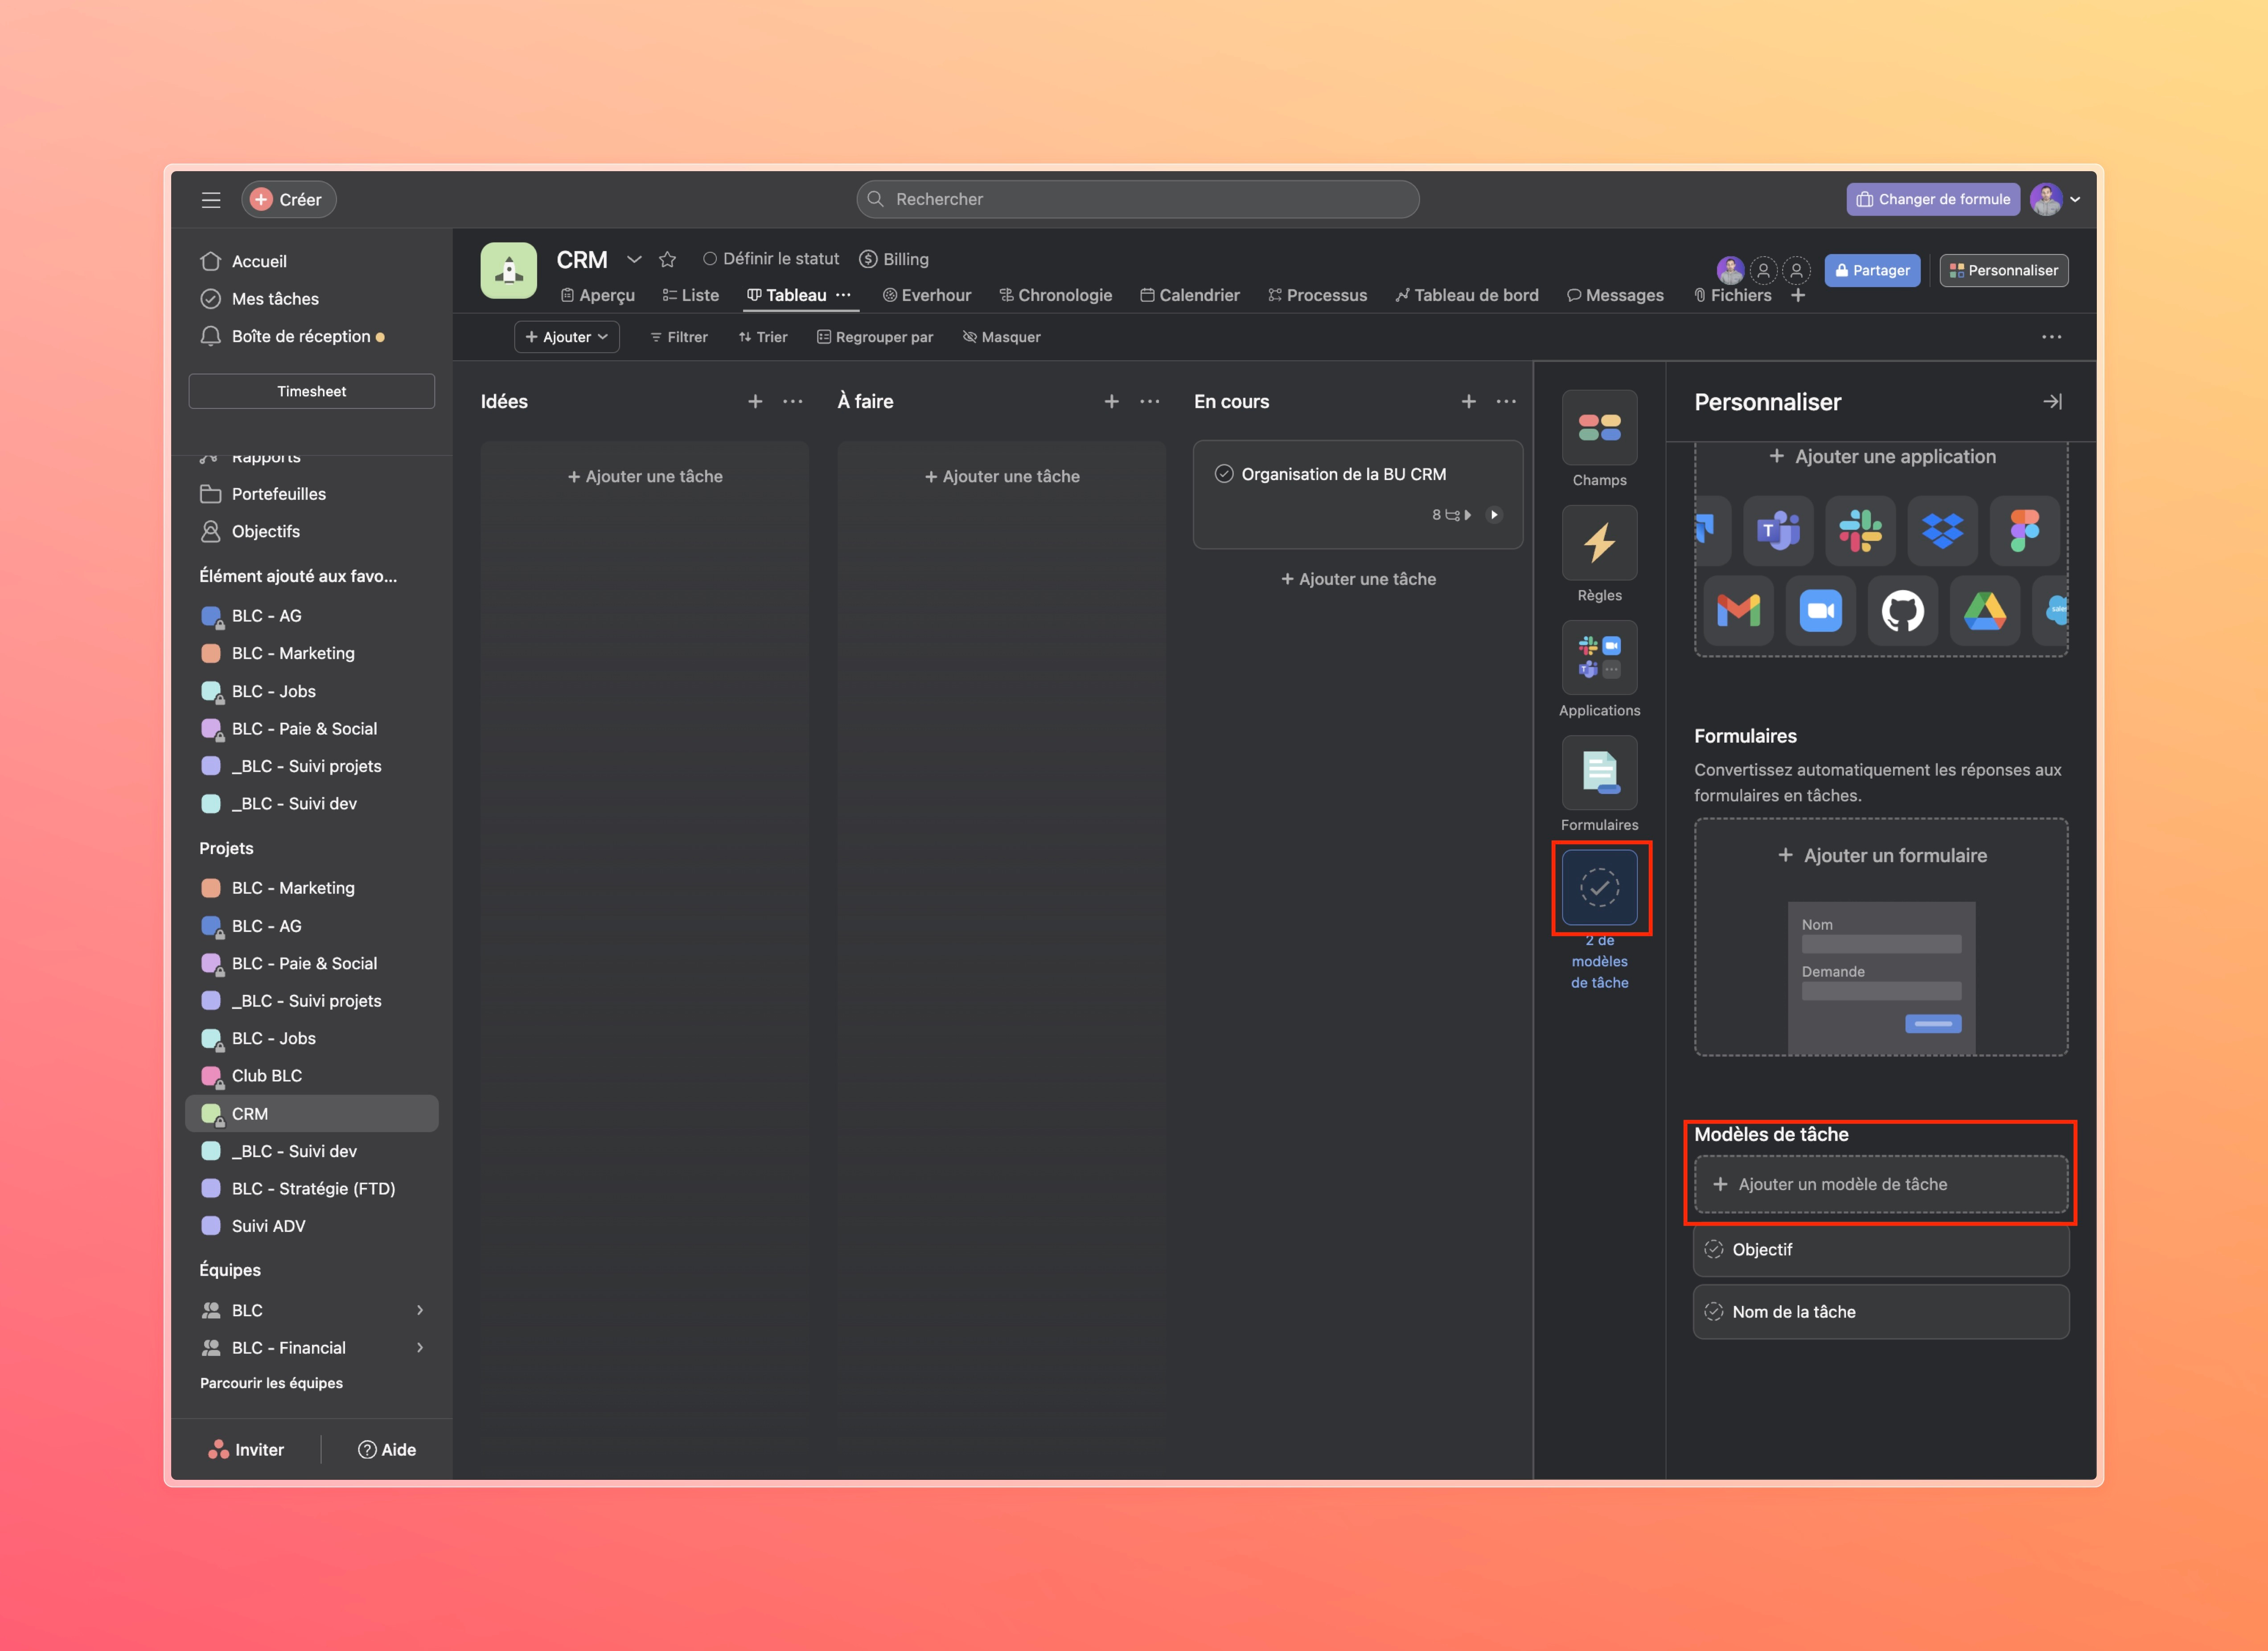Star the CRM project as favorite
The height and width of the screenshot is (1651, 2268).
(x=668, y=260)
